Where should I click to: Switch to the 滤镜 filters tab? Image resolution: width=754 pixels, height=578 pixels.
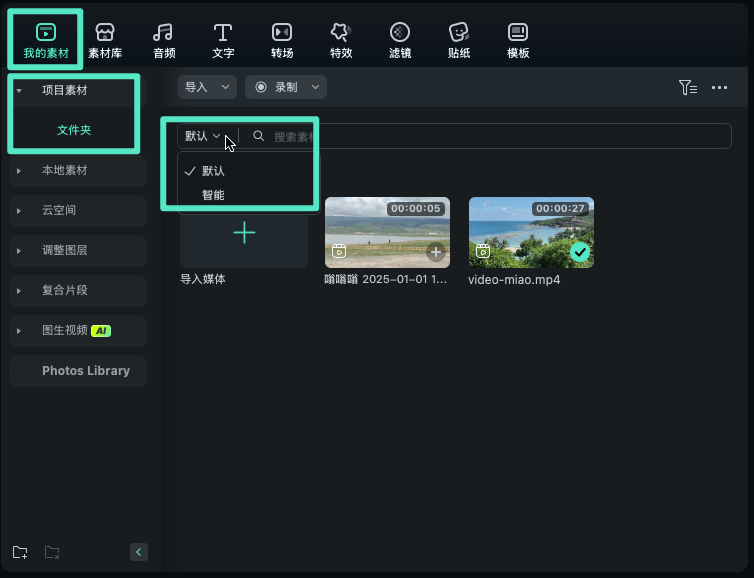pyautogui.click(x=400, y=40)
